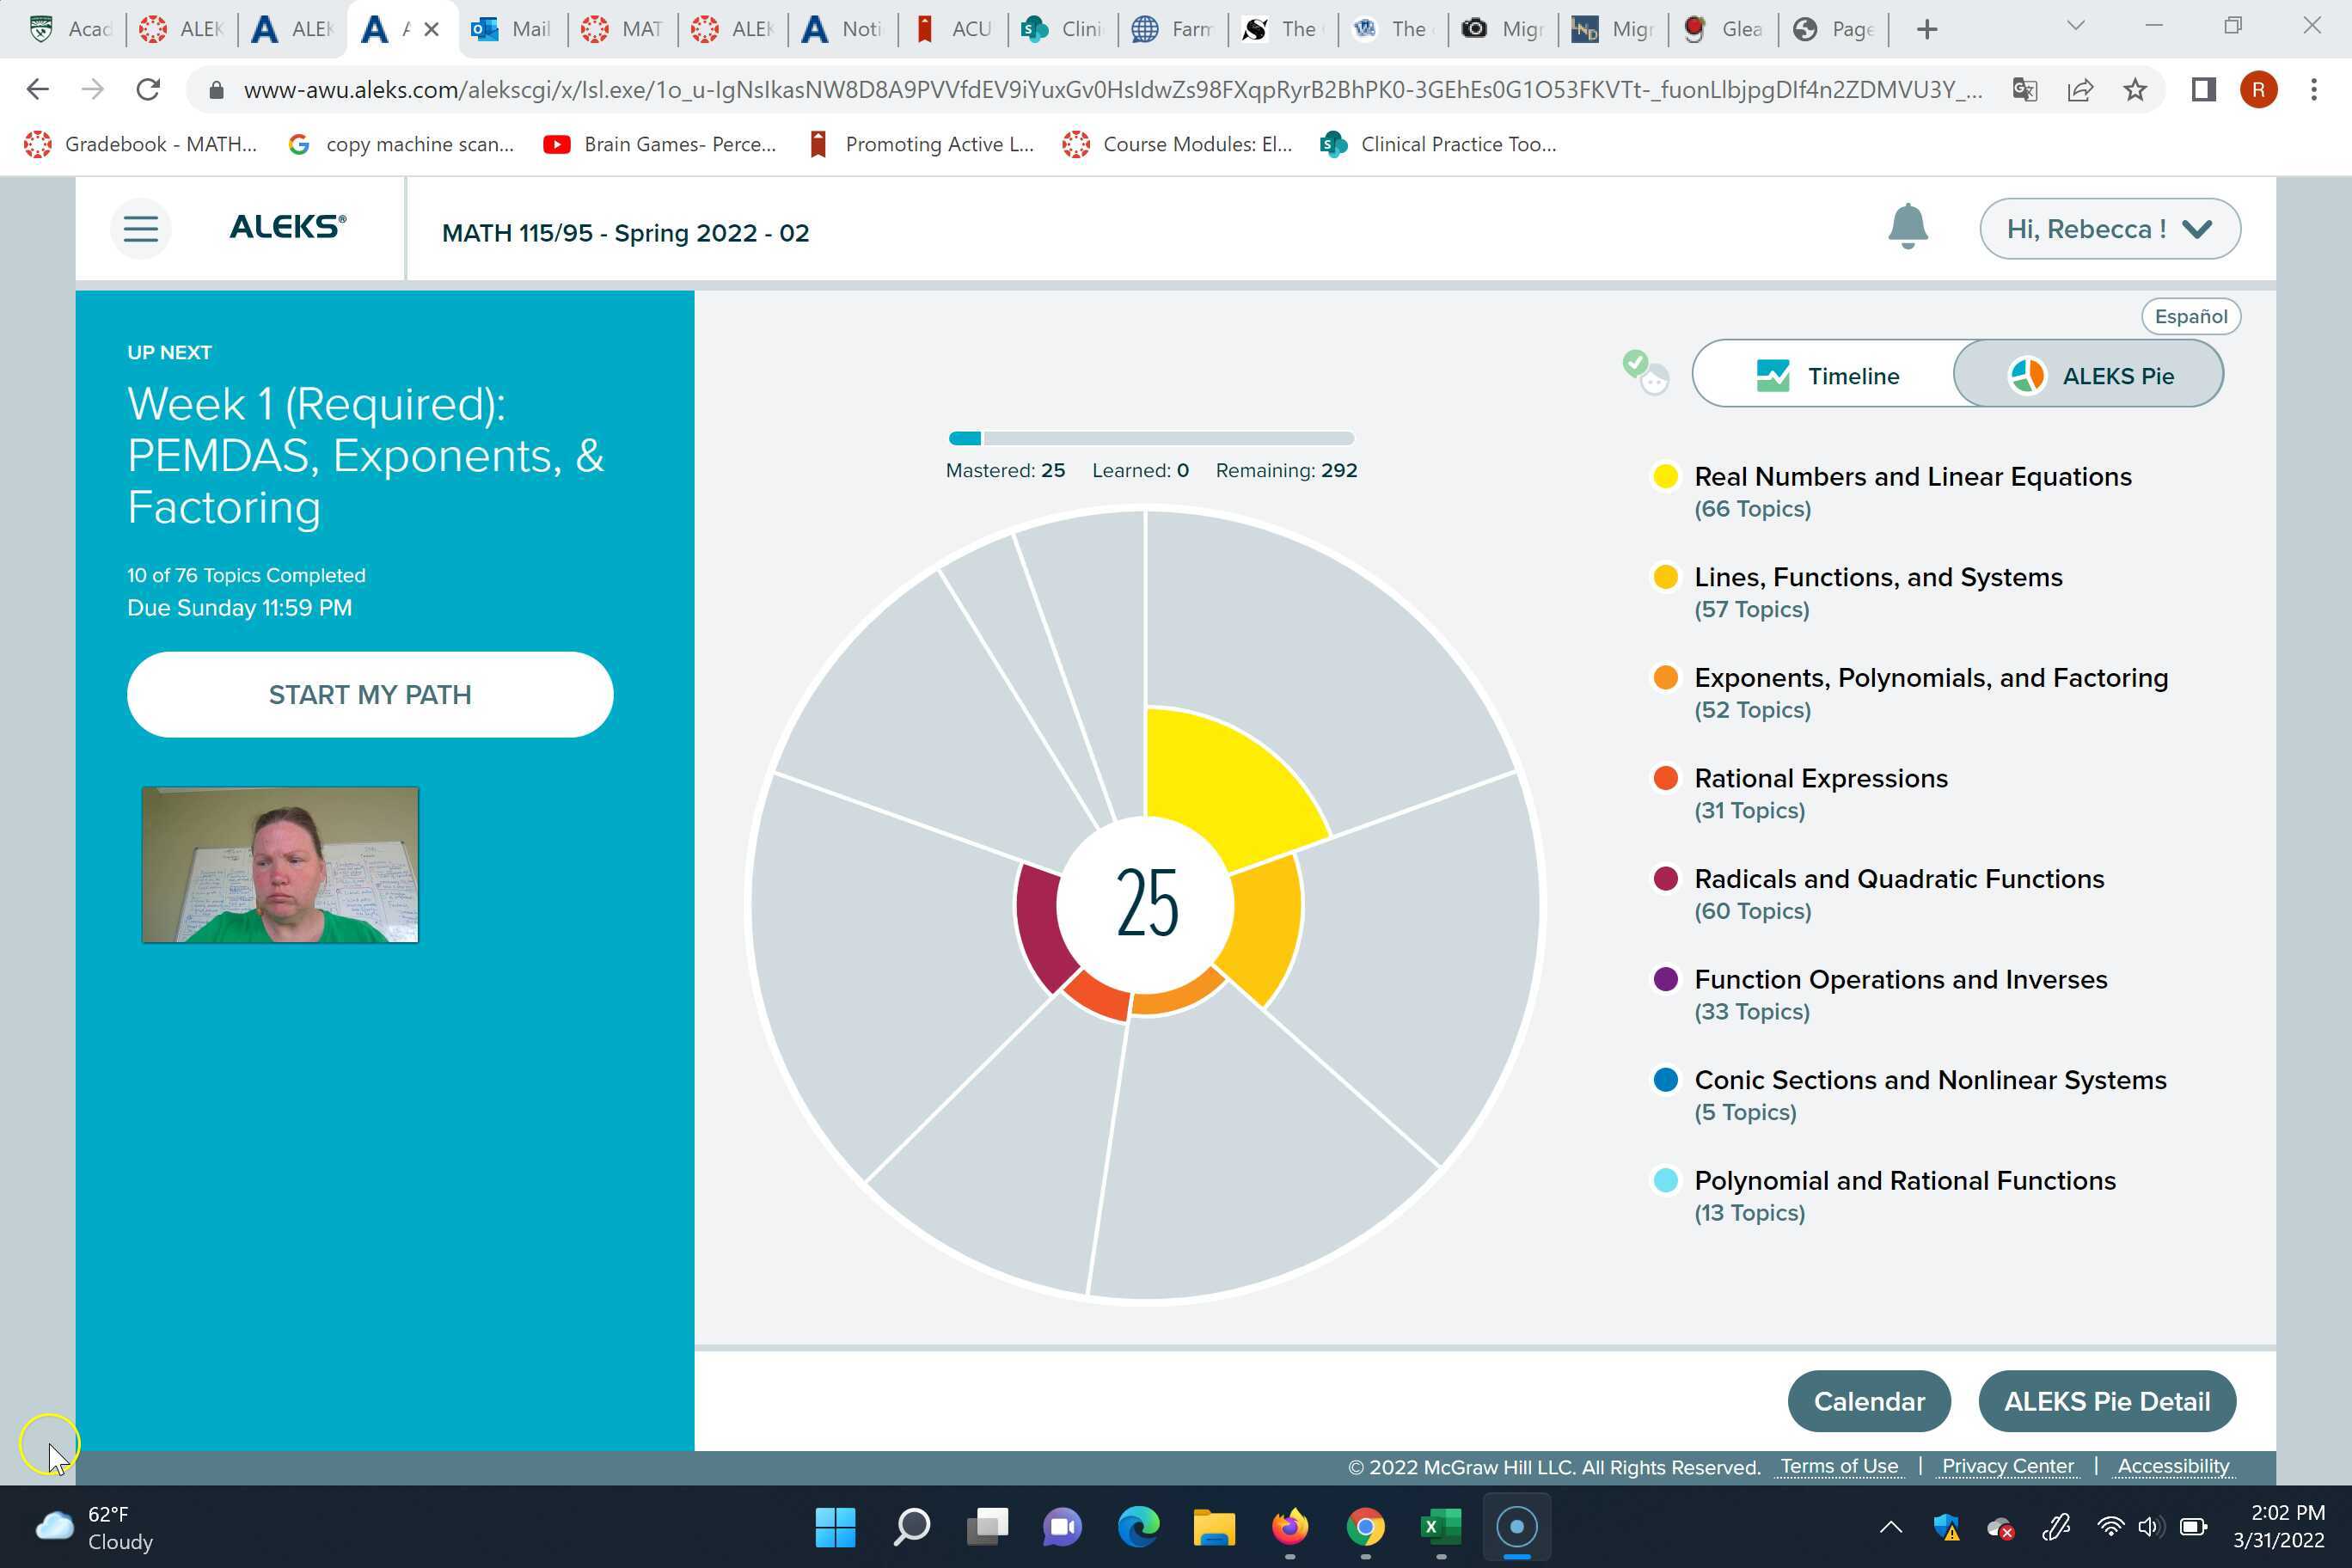
Task: Open File Explorer from taskbar
Action: (1214, 1527)
